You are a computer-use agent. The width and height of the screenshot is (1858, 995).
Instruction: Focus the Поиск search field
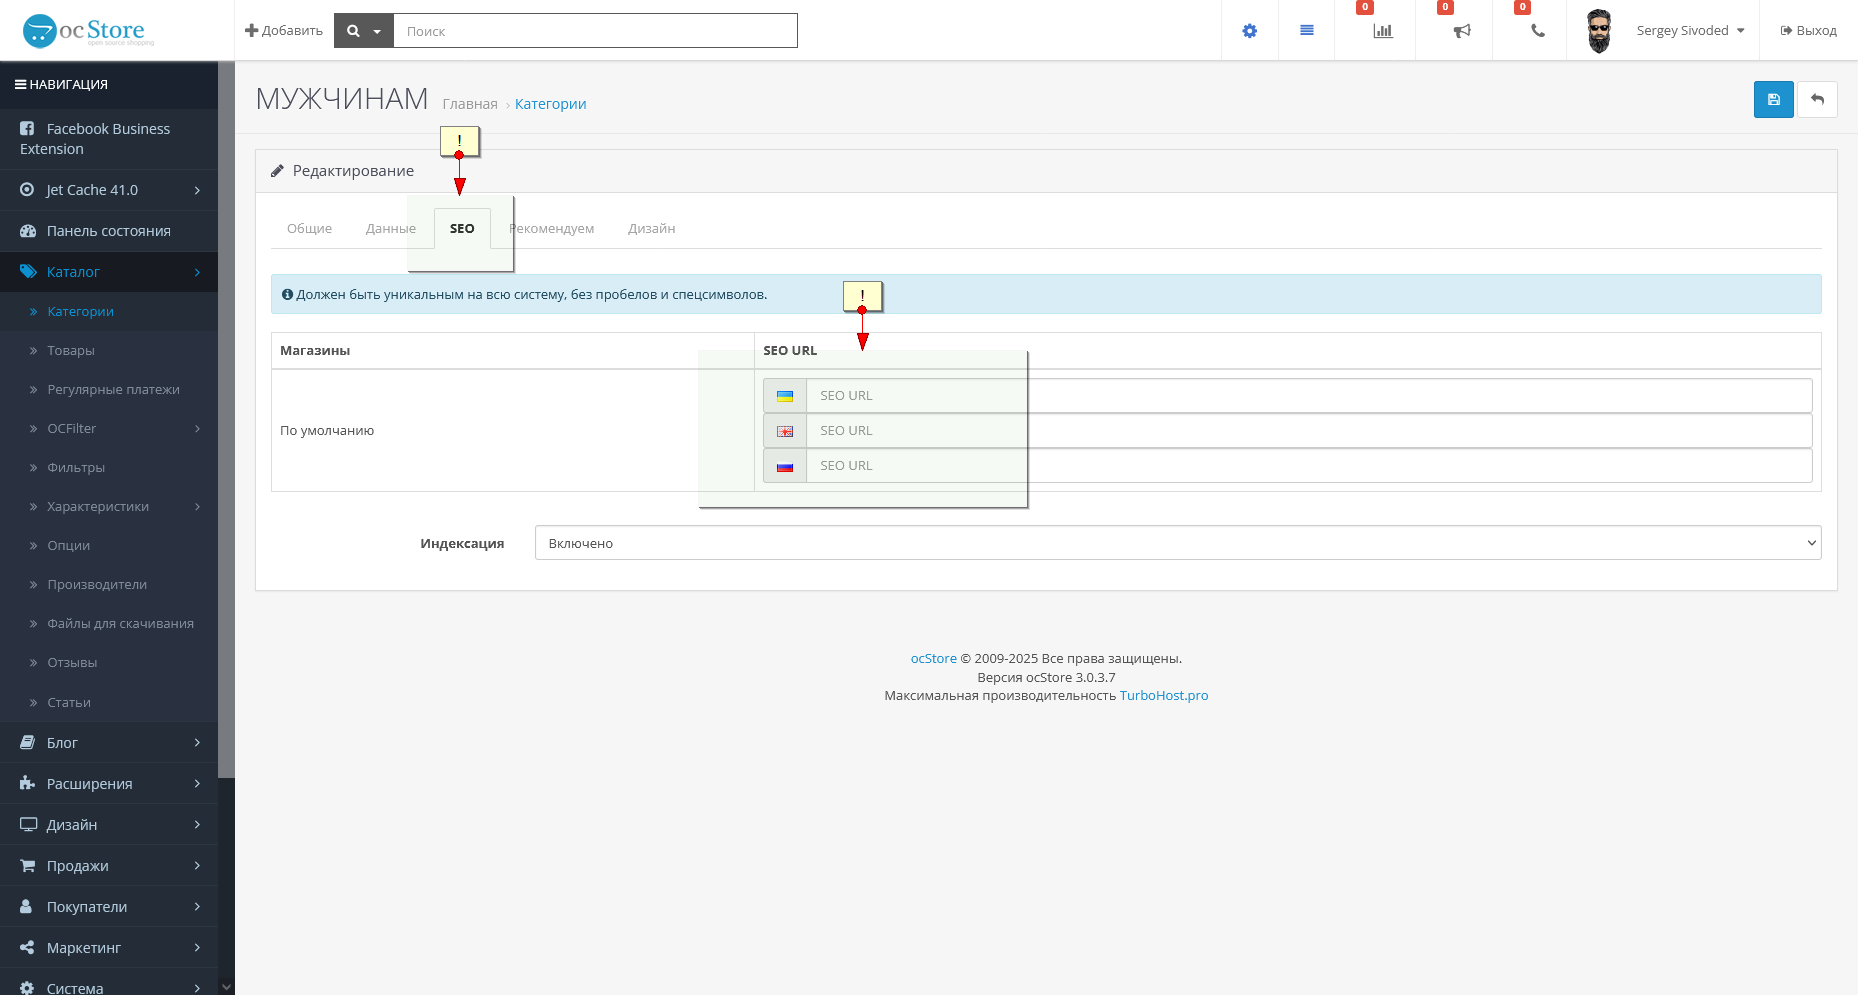pyautogui.click(x=595, y=31)
